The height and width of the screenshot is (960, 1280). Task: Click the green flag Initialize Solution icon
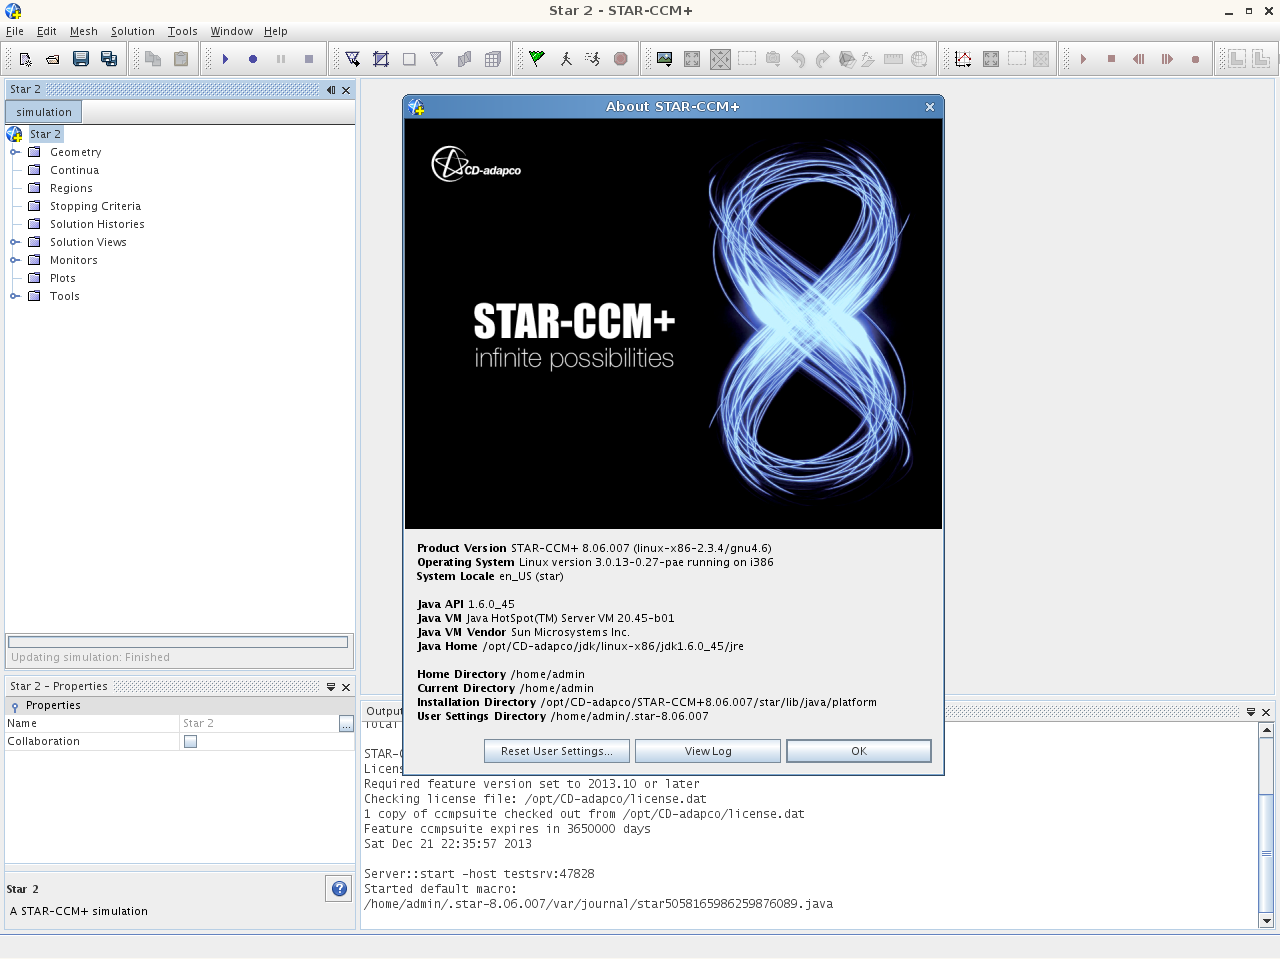[x=537, y=59]
